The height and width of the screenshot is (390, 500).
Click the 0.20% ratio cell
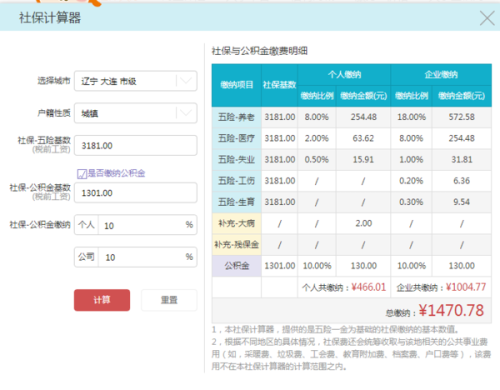pyautogui.click(x=411, y=181)
